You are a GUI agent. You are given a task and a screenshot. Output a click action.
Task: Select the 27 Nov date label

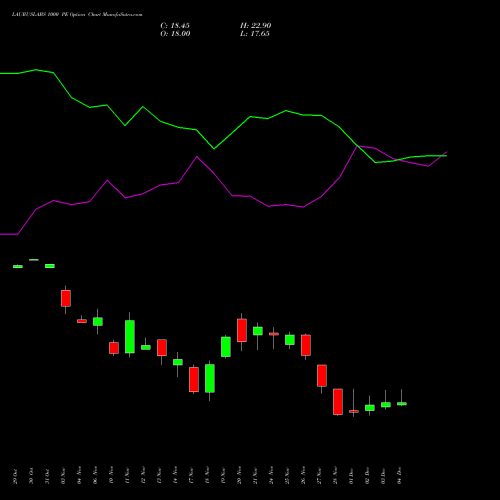(x=319, y=476)
